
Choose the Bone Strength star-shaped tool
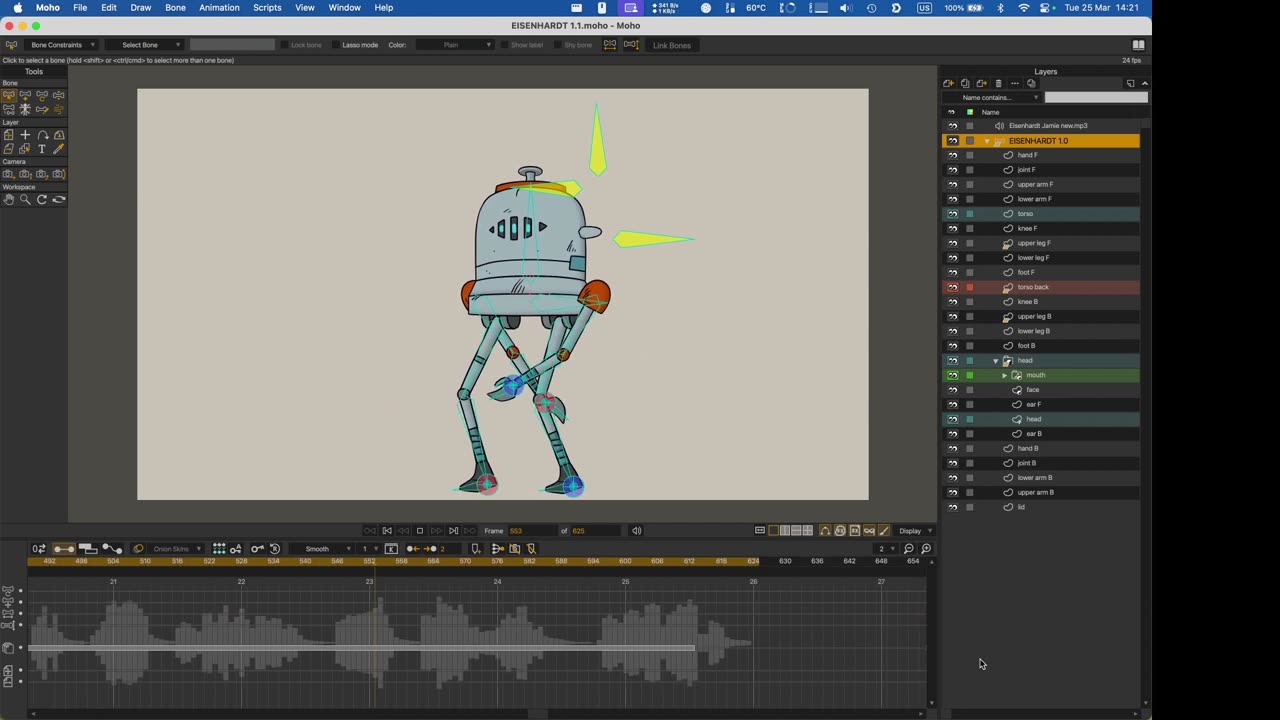[x=25, y=109]
